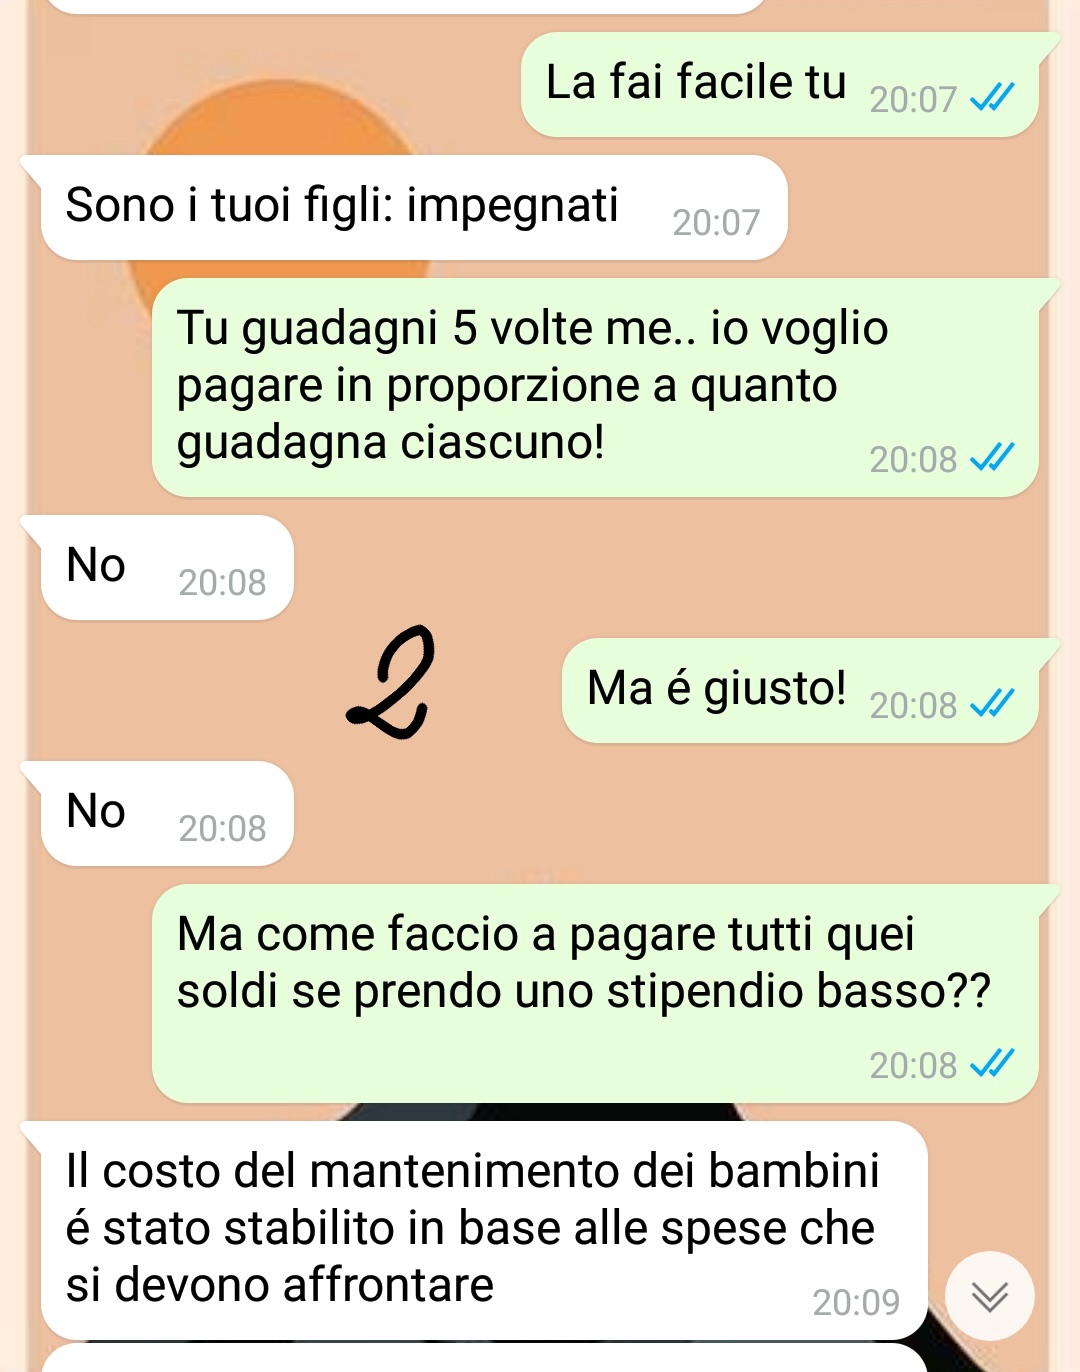1080x1372 pixels.
Task: Tap the scroll-to-bottom double chevron button
Action: pos(990,1296)
